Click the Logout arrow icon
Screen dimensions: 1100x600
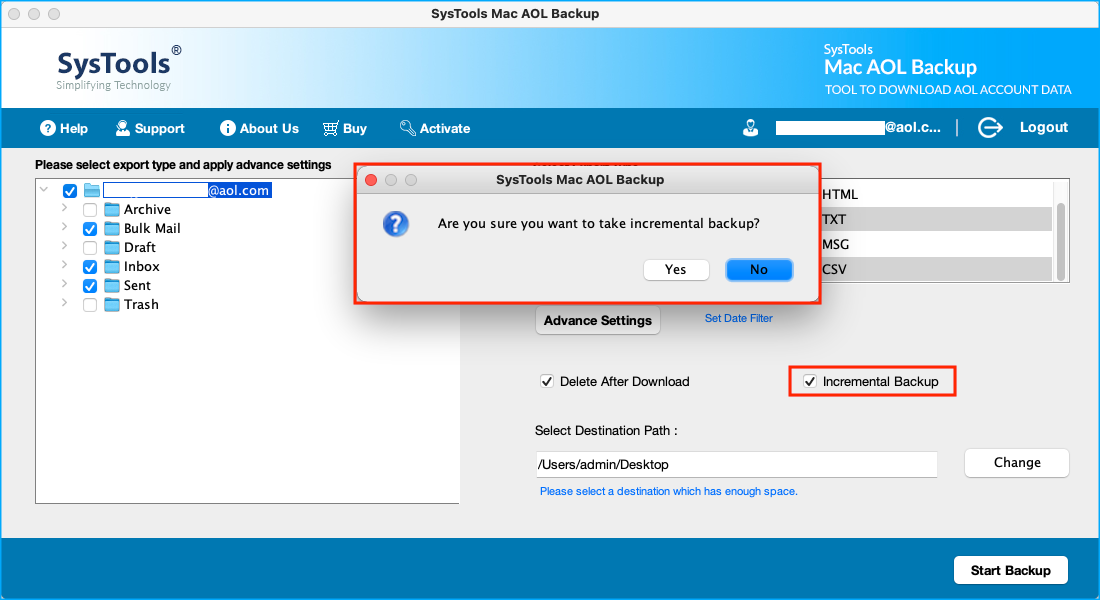click(x=990, y=128)
